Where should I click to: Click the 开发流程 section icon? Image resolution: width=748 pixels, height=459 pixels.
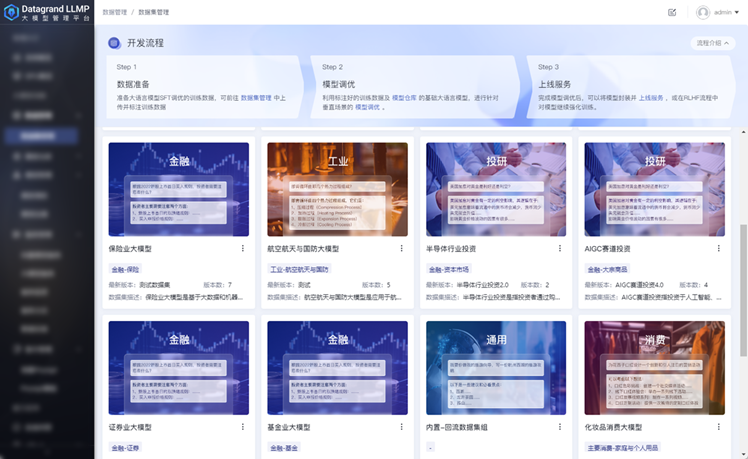(x=114, y=44)
